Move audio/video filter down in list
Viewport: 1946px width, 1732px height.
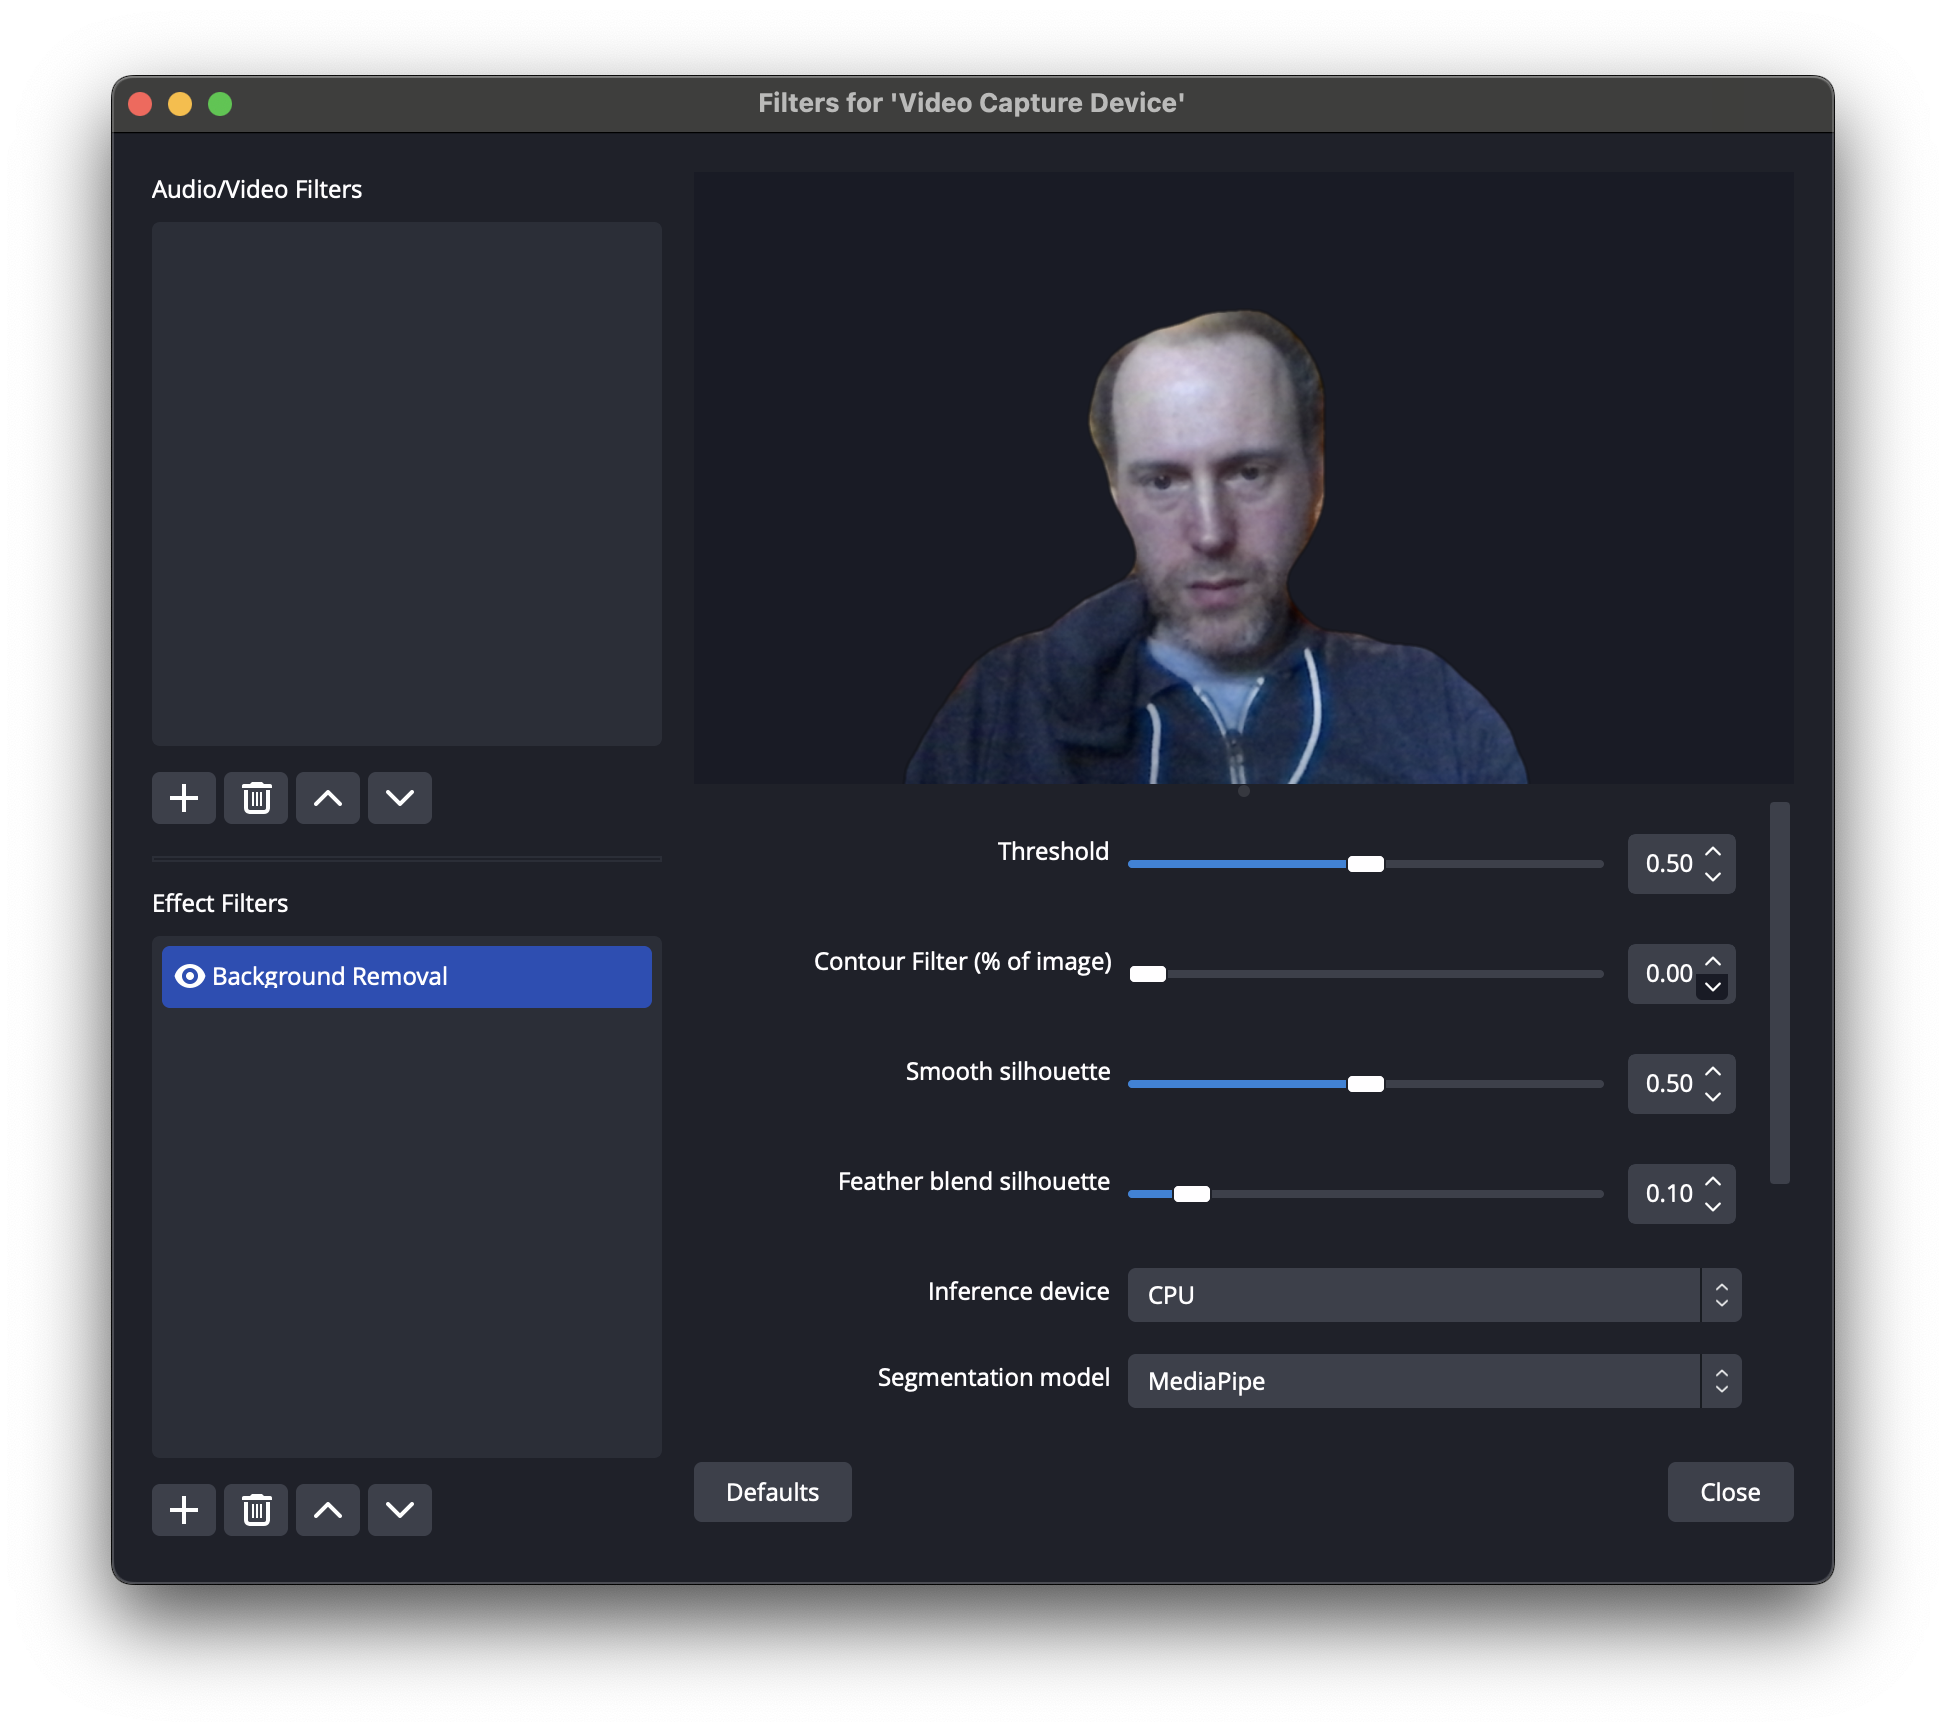pyautogui.click(x=399, y=798)
